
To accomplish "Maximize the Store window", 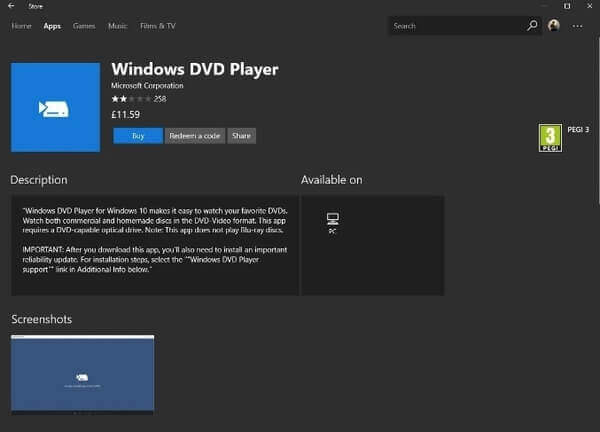I will click(x=567, y=6).
